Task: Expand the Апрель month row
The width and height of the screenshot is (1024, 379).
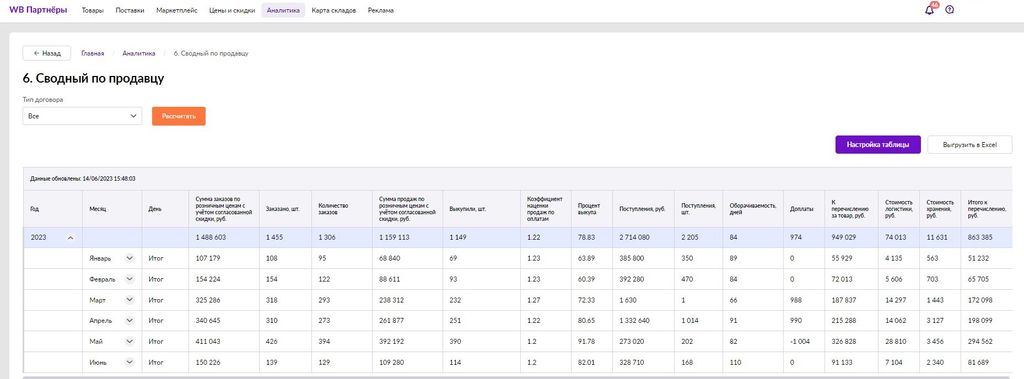Action: click(129, 321)
